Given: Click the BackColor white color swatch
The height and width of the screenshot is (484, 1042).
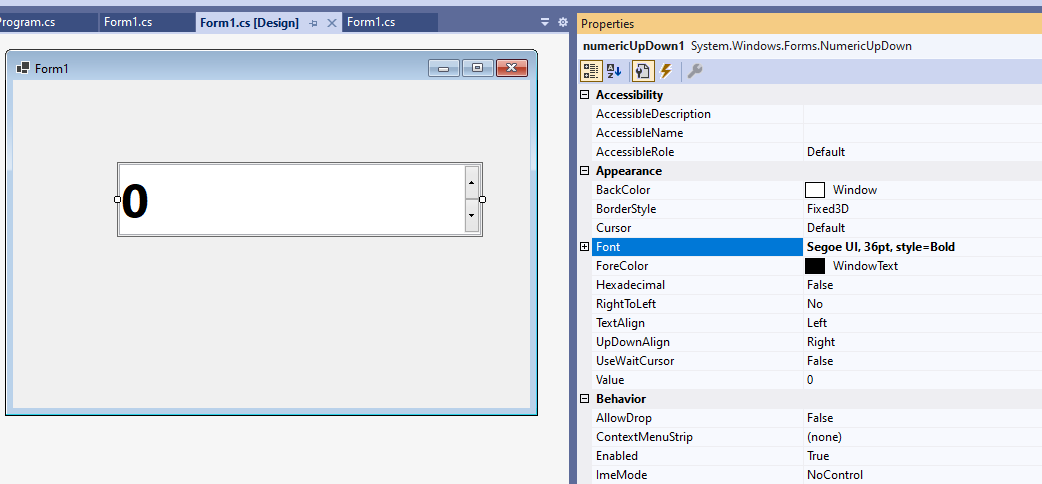Looking at the screenshot, I should click(815, 190).
